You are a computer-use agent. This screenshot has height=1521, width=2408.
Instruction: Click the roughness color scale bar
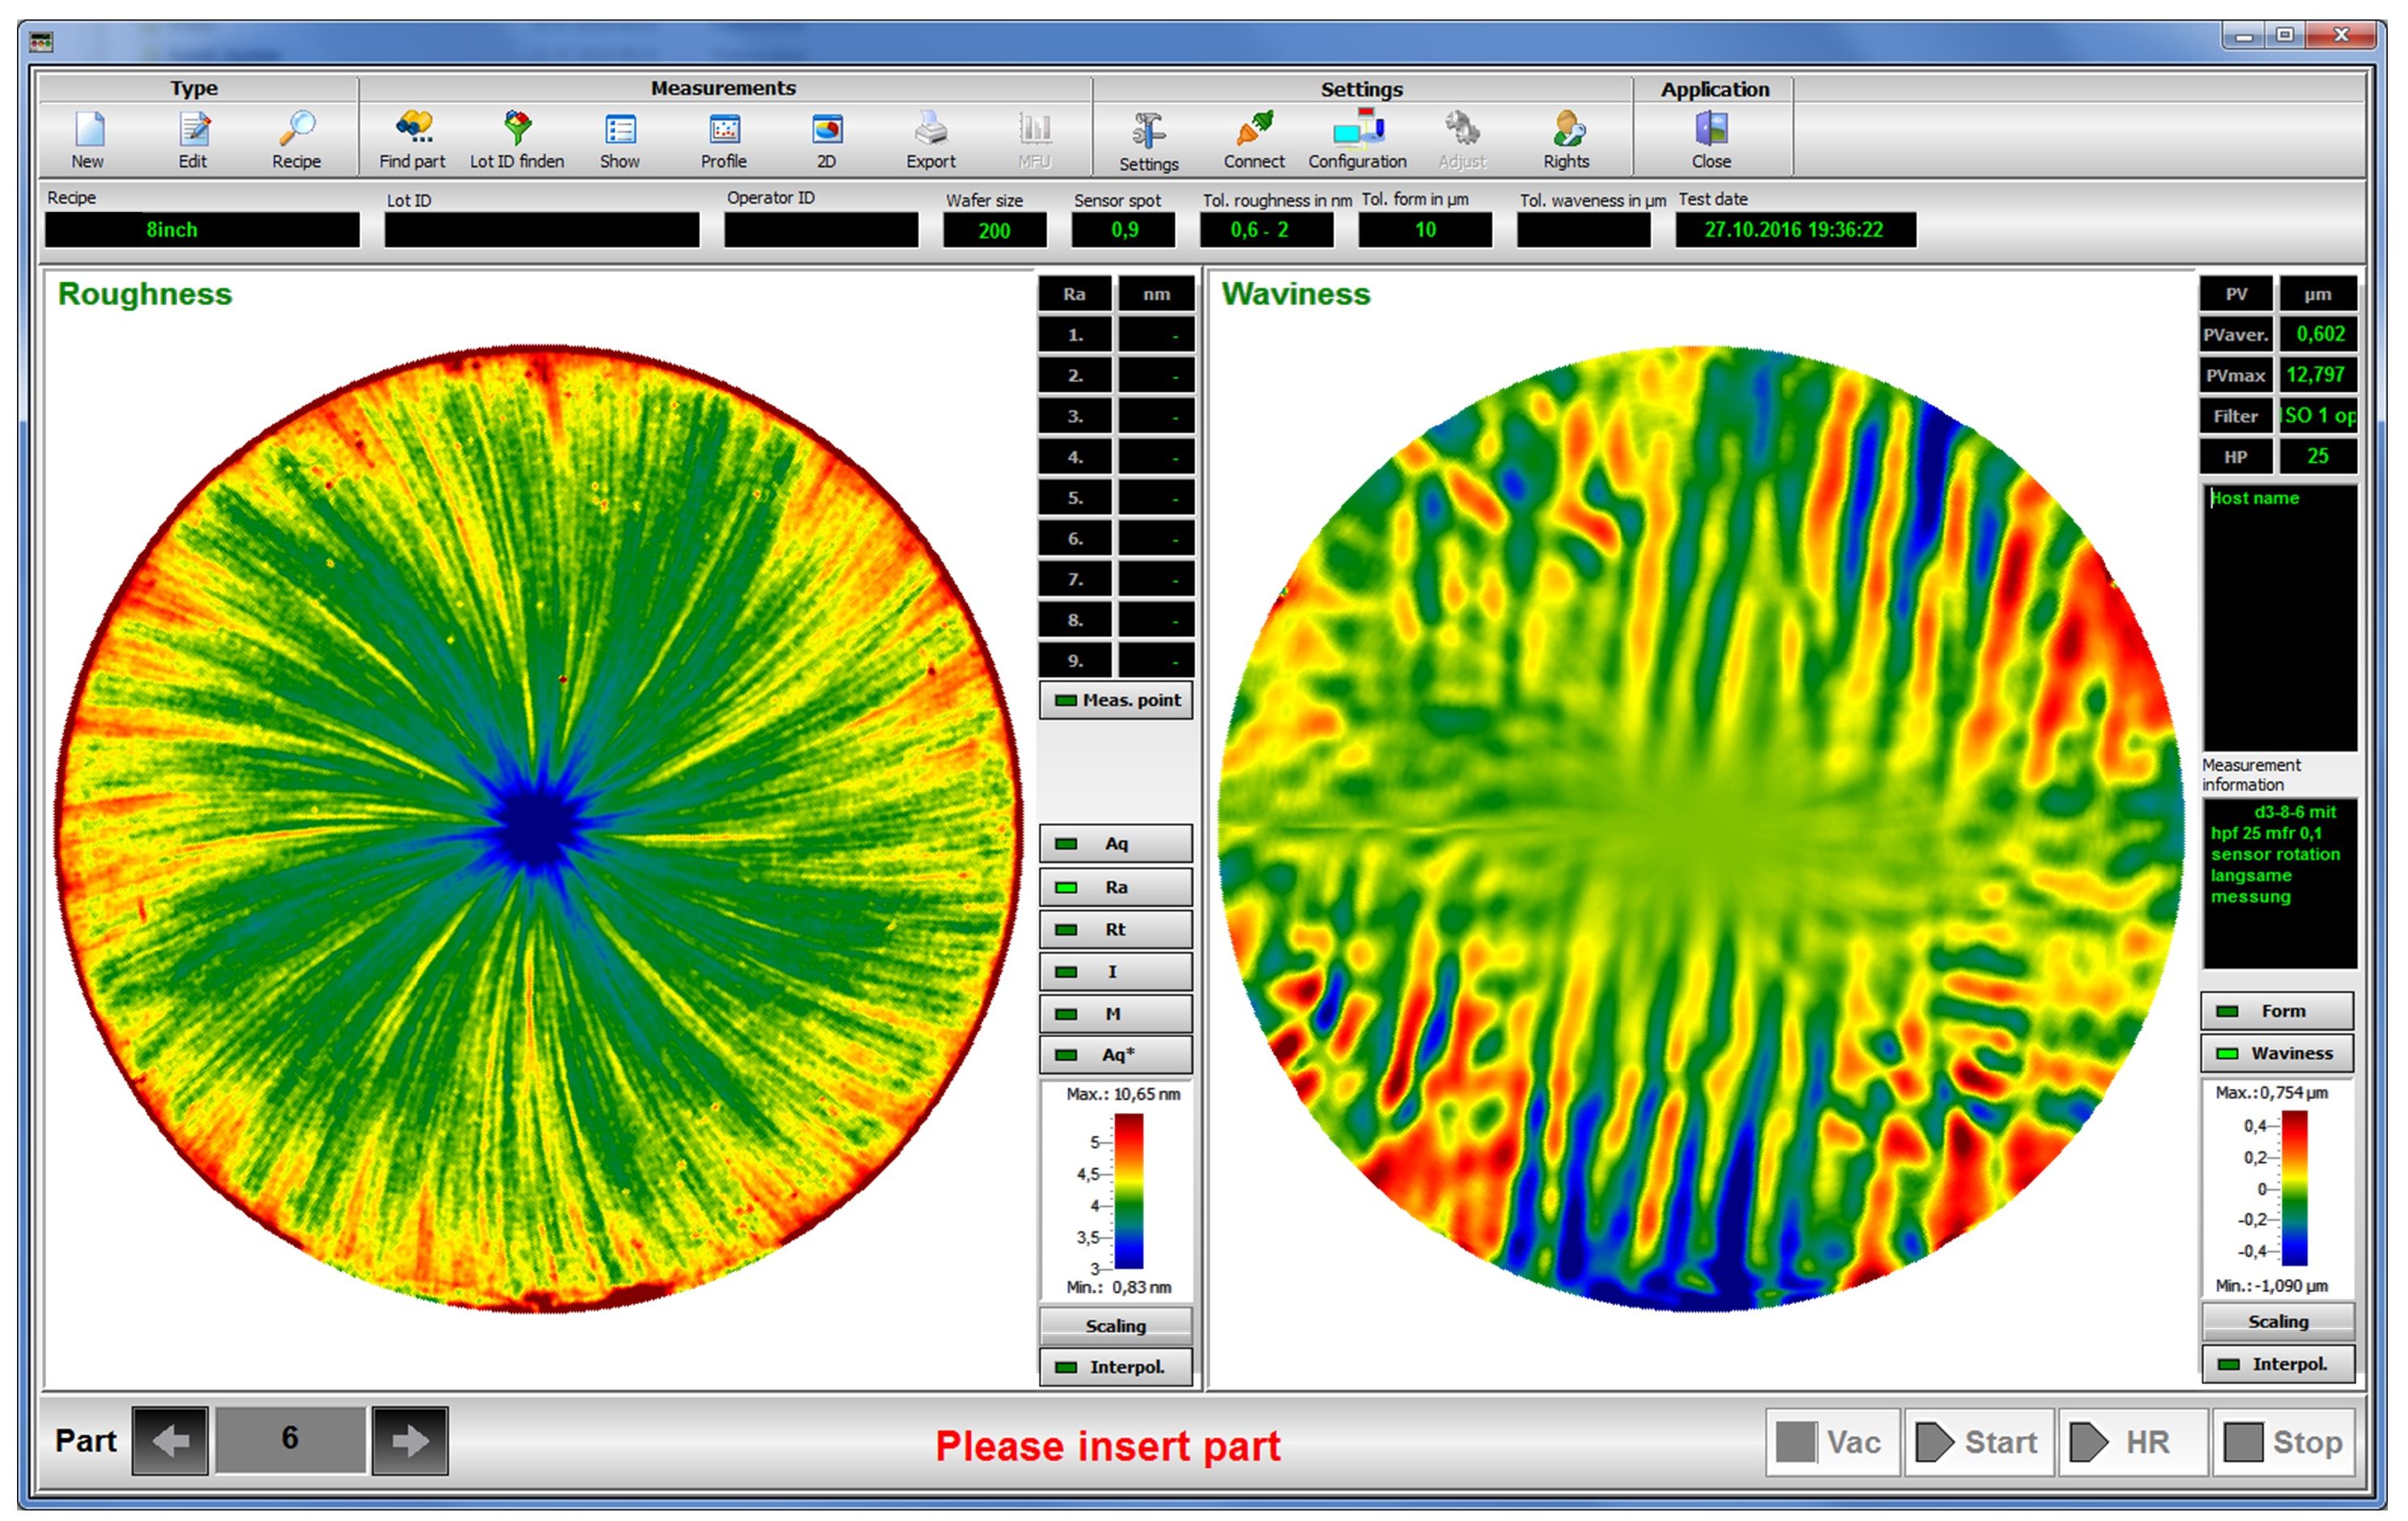[1129, 1191]
